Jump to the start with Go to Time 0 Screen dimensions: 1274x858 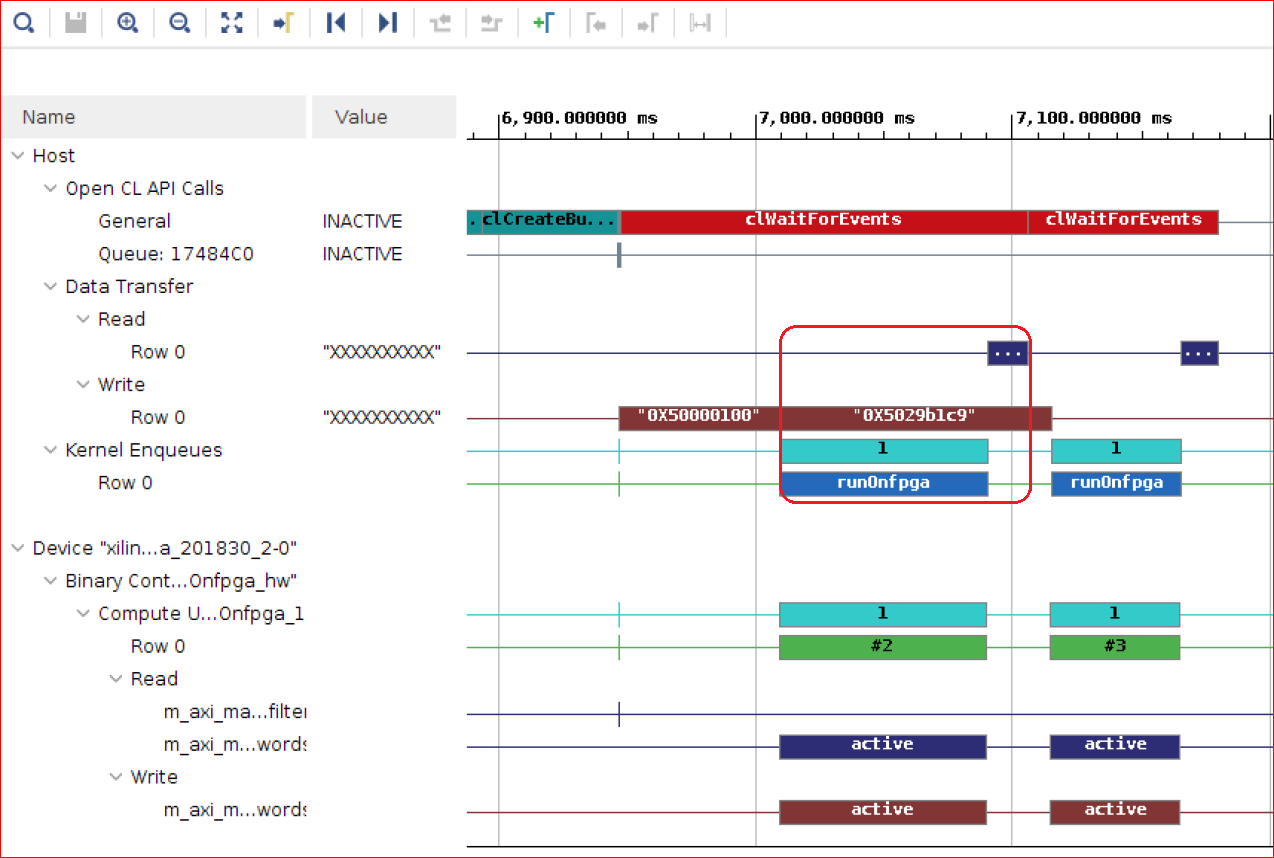click(x=336, y=23)
